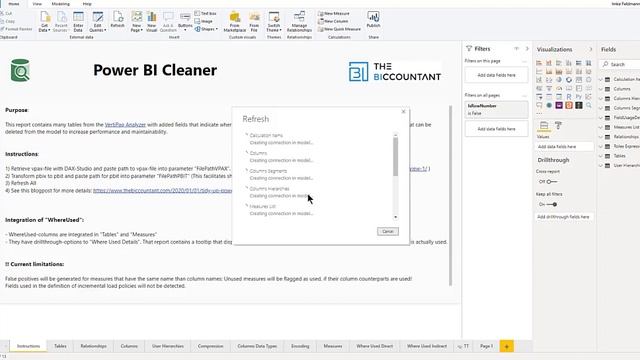Create a New Column

[333, 21]
